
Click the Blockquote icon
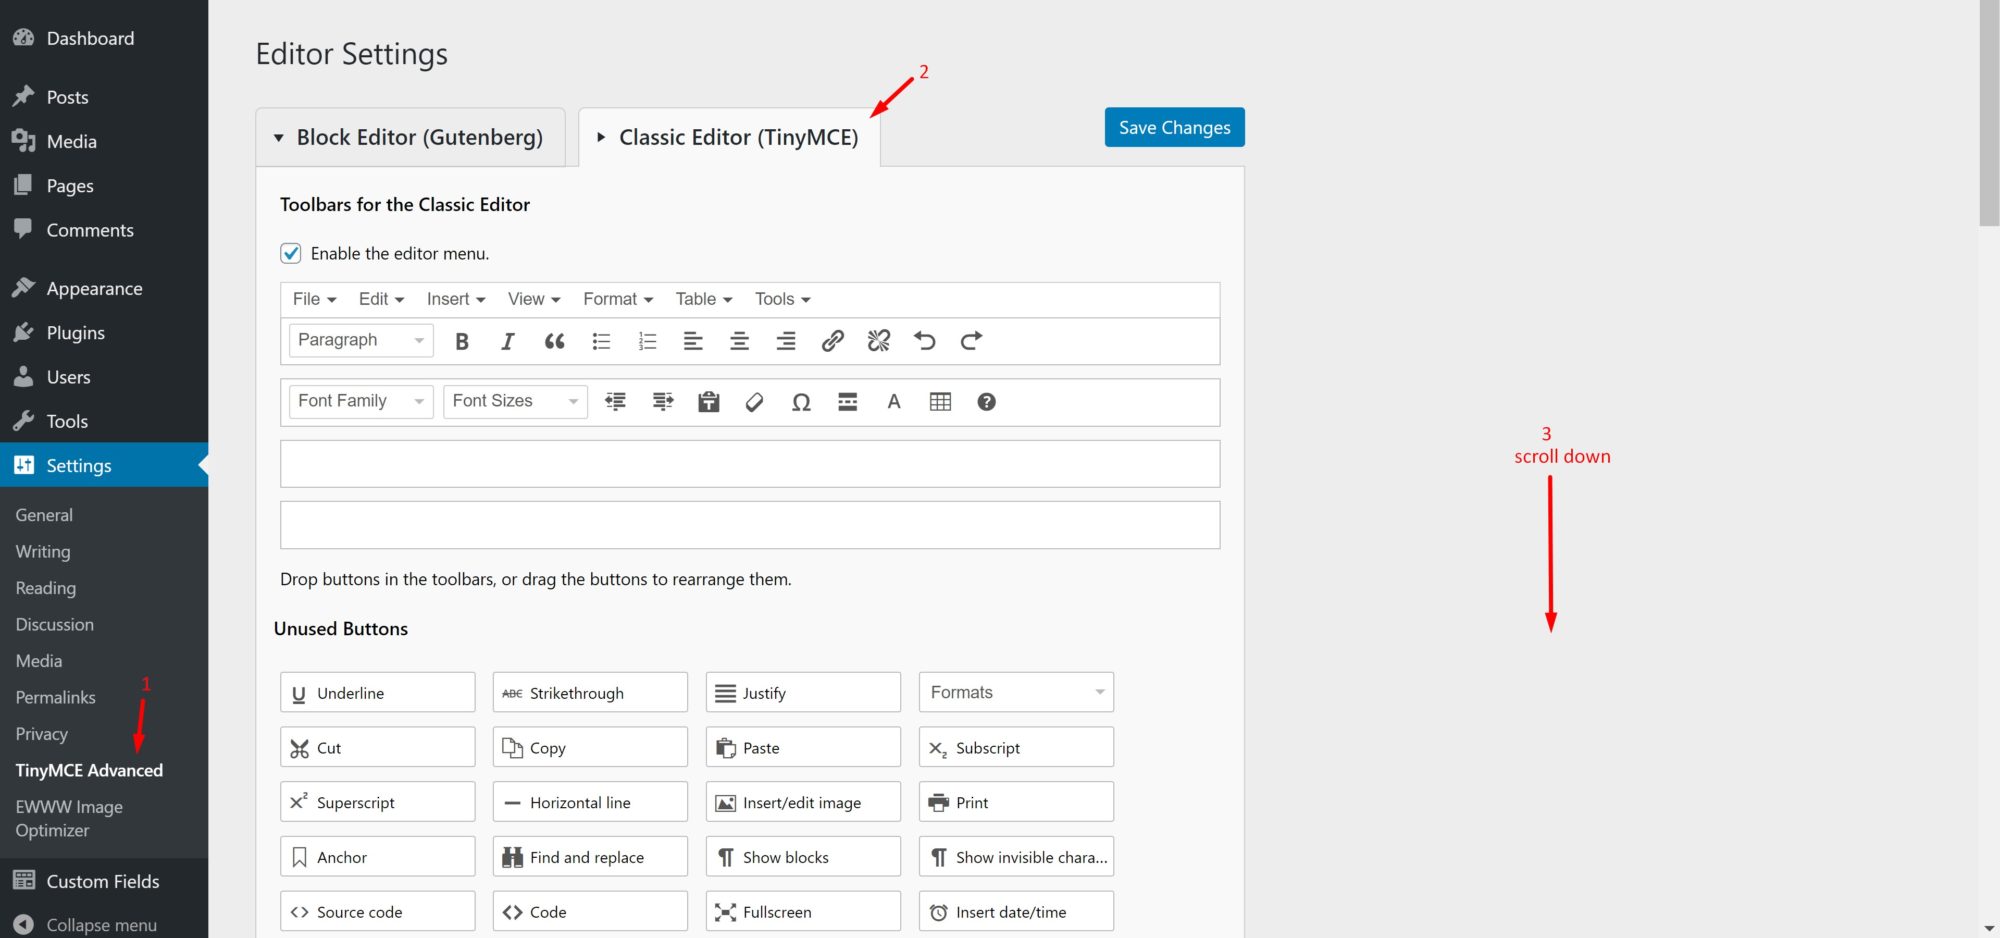(x=554, y=341)
